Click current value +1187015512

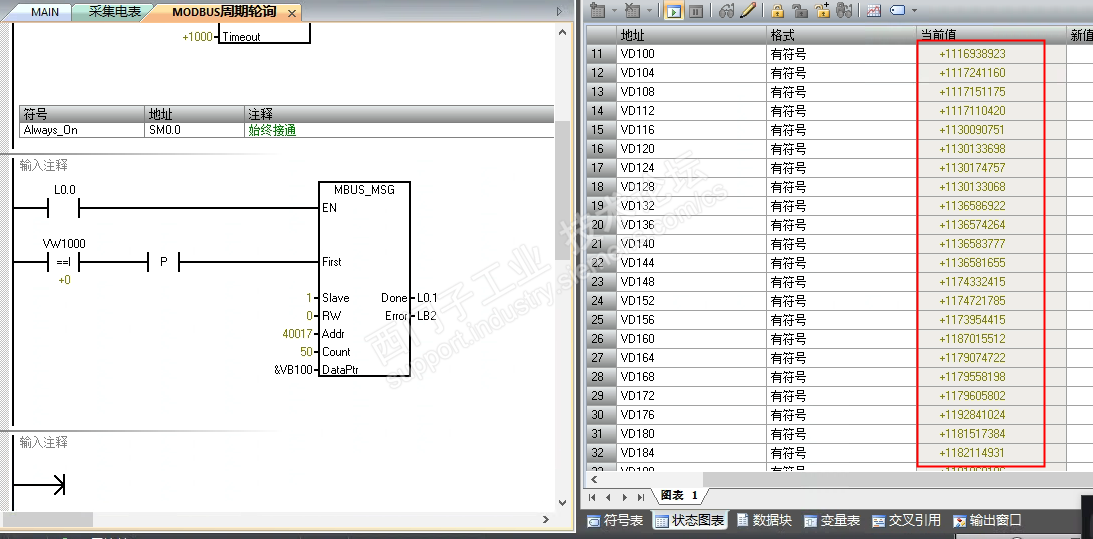click(x=972, y=339)
